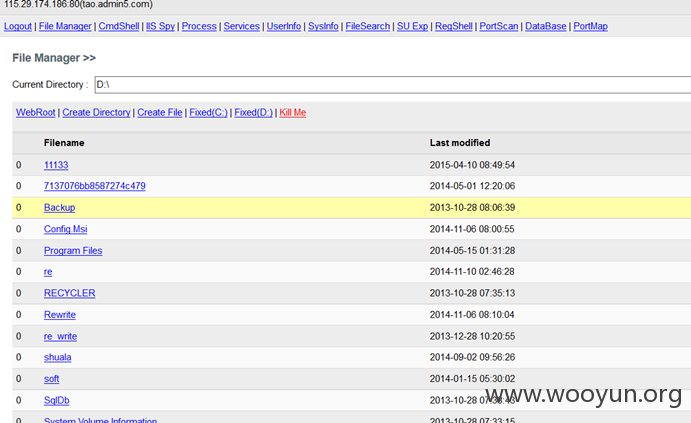691x423 pixels.
Task: Open SysInfo in the navigation bar
Action: 323,26
